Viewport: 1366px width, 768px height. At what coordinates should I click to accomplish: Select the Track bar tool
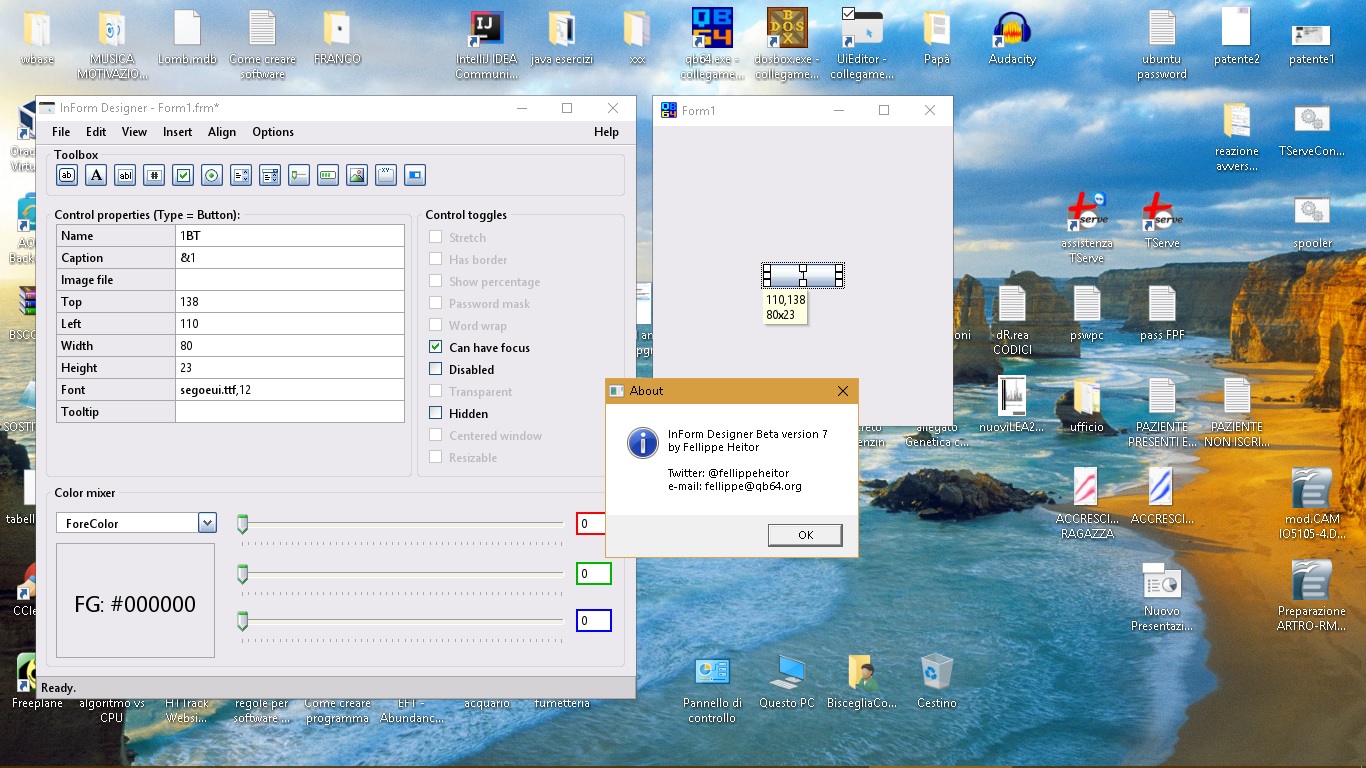pyautogui.click(x=298, y=176)
